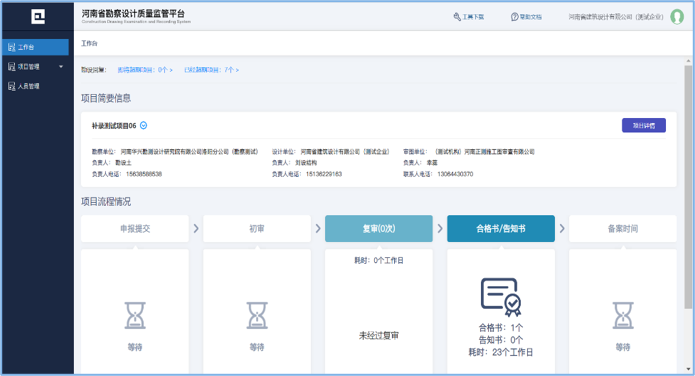The width and height of the screenshot is (695, 376).
Task: Click the scrollbar up arrow
Action: point(688,61)
